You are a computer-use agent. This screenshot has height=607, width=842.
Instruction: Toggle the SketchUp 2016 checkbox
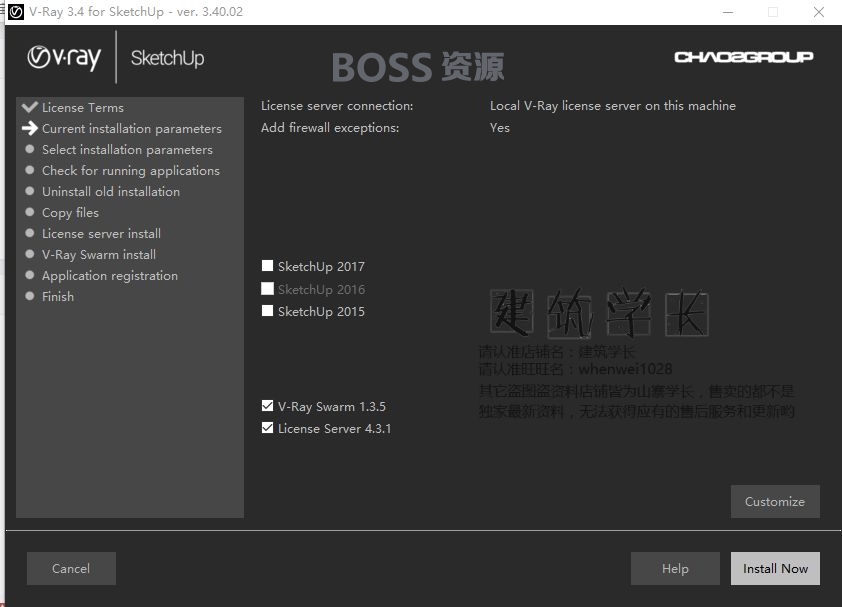tap(267, 288)
